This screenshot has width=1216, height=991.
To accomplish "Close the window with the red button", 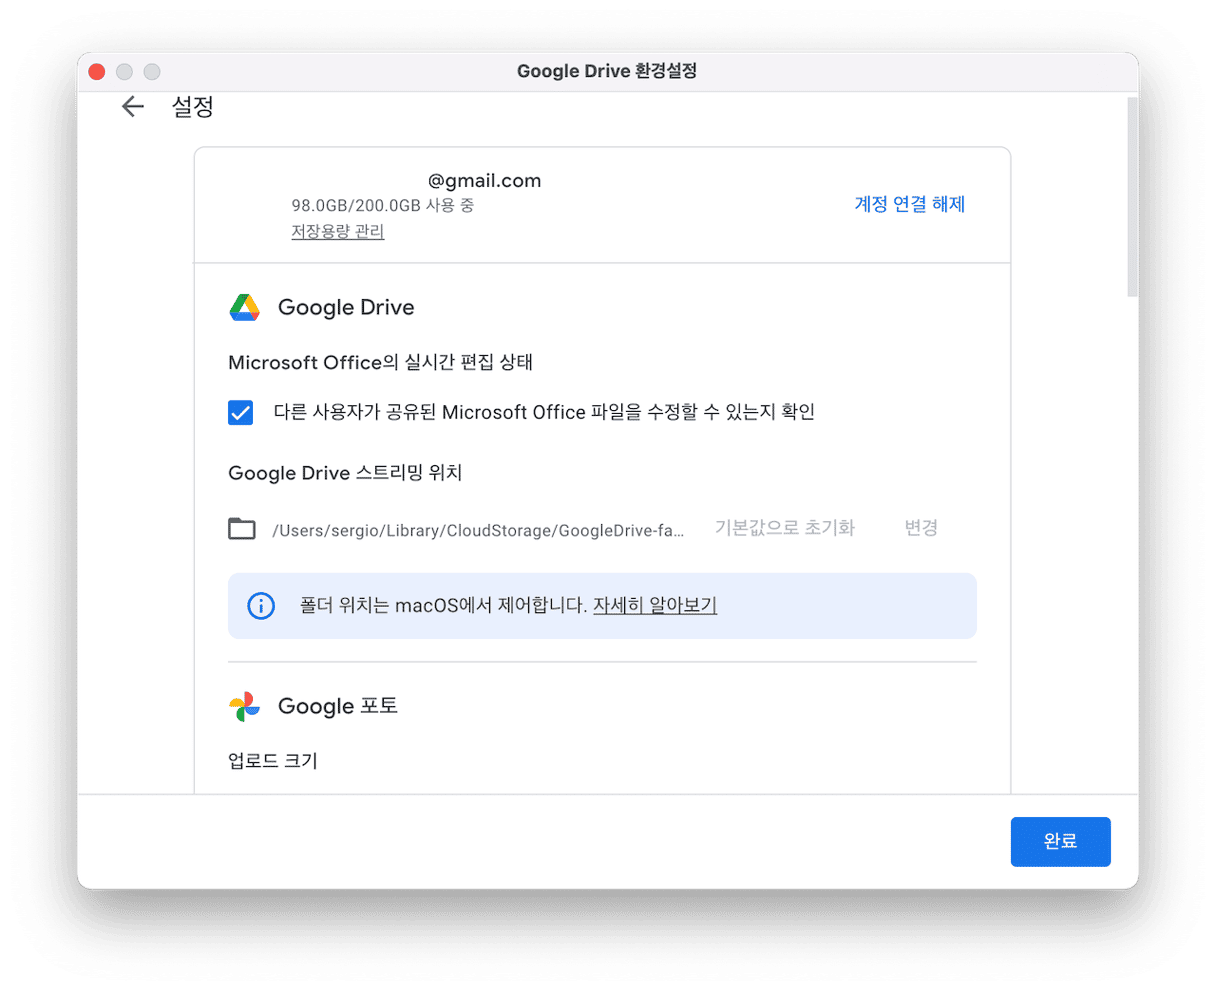I will click(x=97, y=72).
